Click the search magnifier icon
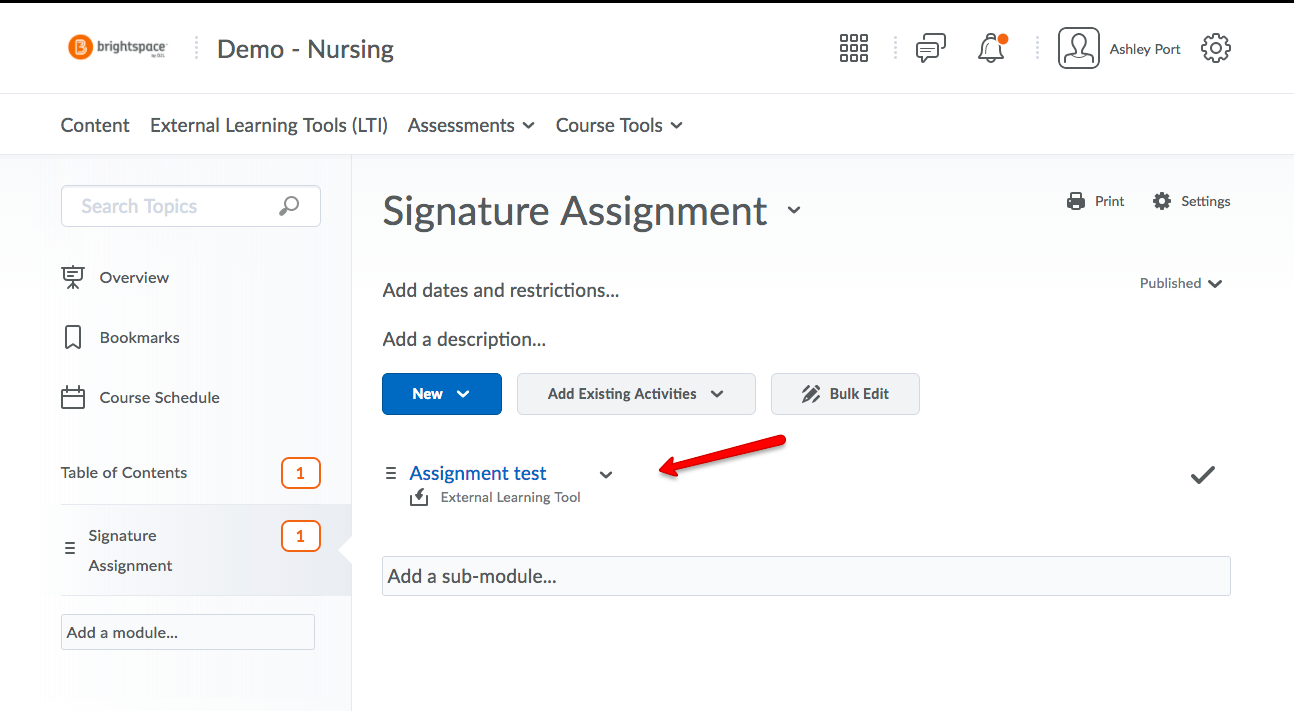Screen dimensions: 1294x711 [x=289, y=206]
